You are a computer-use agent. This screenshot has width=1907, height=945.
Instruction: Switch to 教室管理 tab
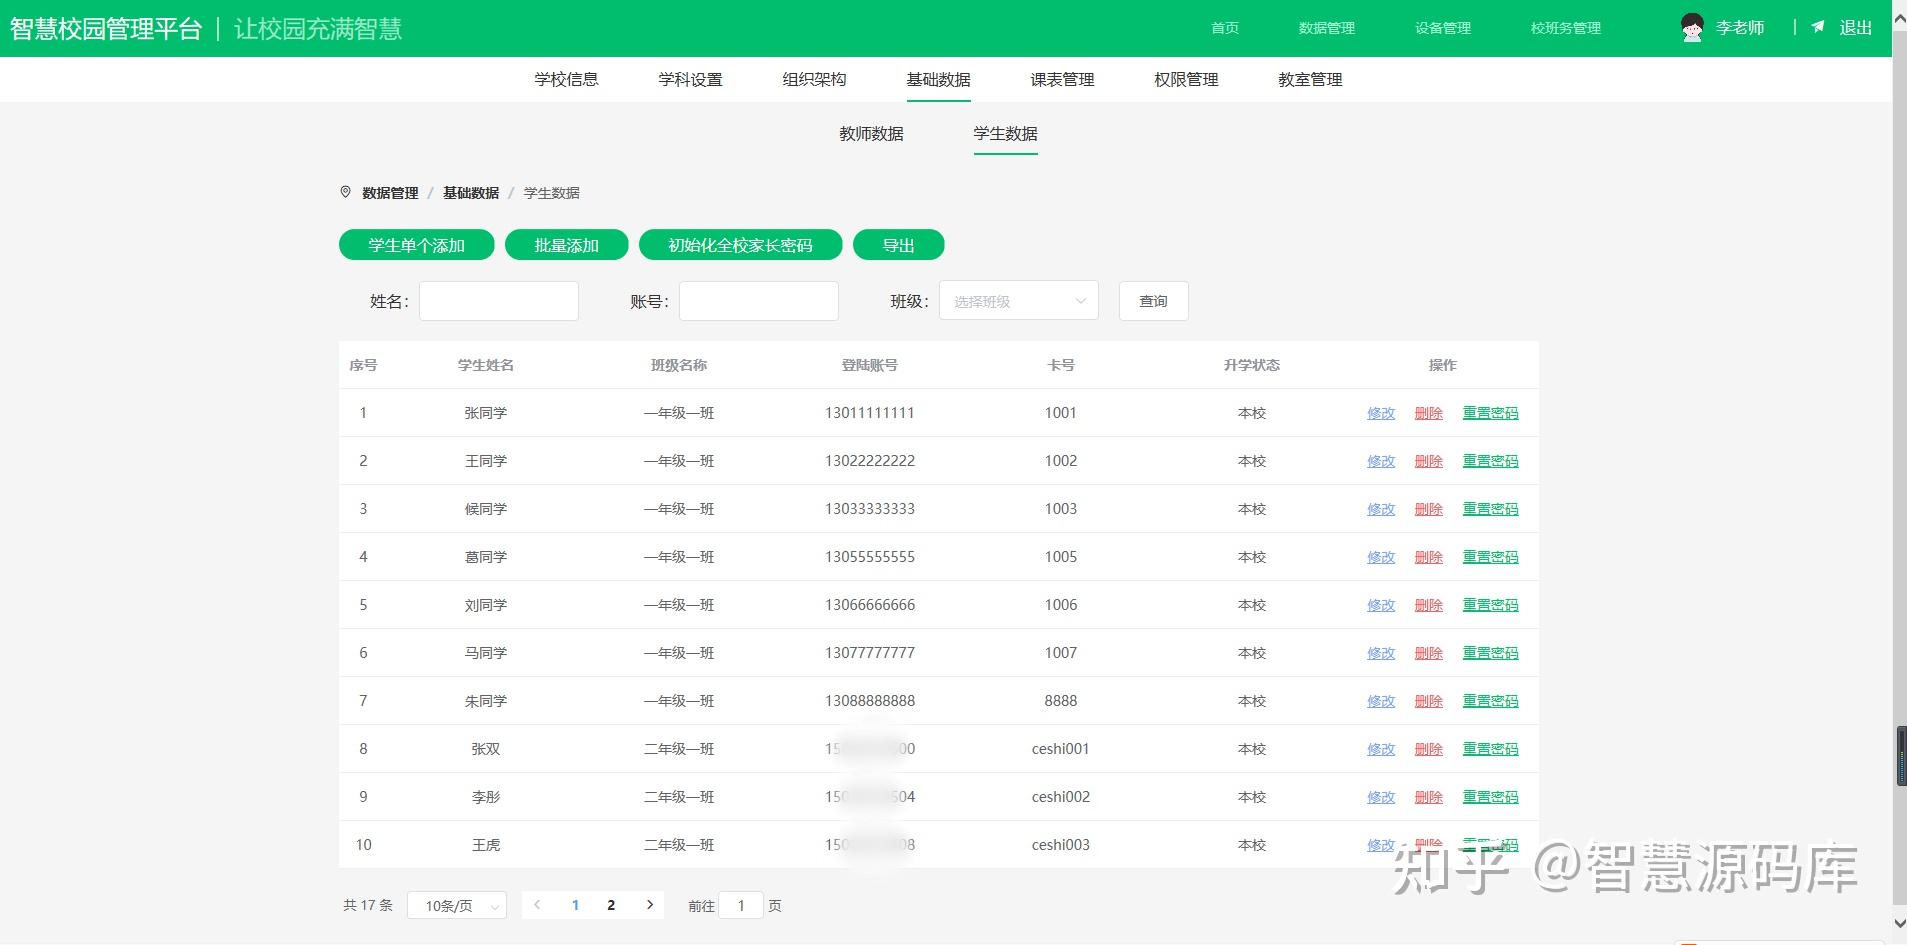[x=1310, y=79]
